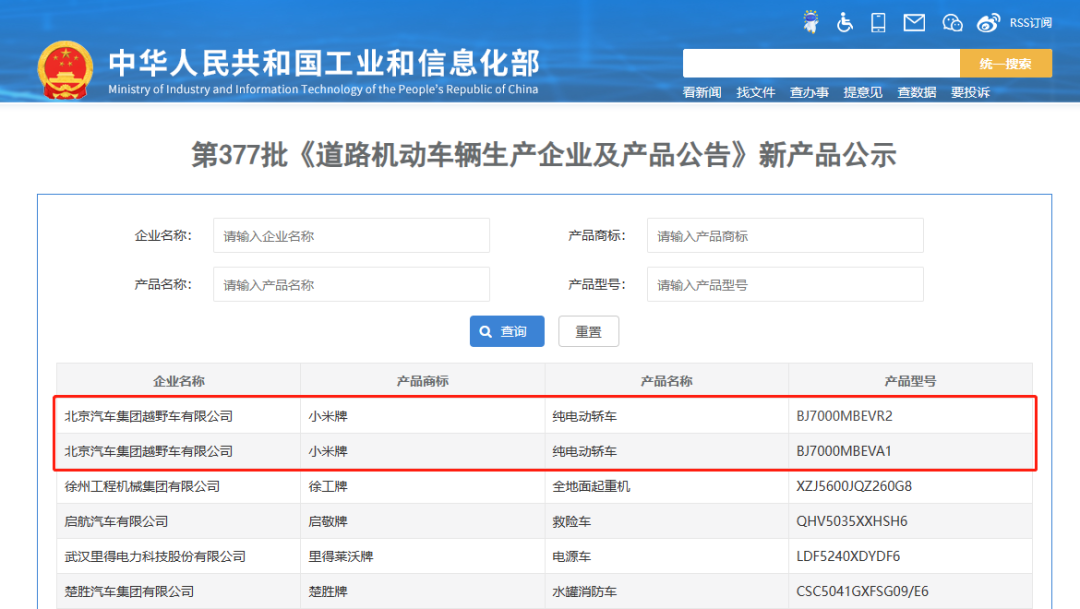
Task: Click into the 产品型号 input field
Action: point(785,285)
